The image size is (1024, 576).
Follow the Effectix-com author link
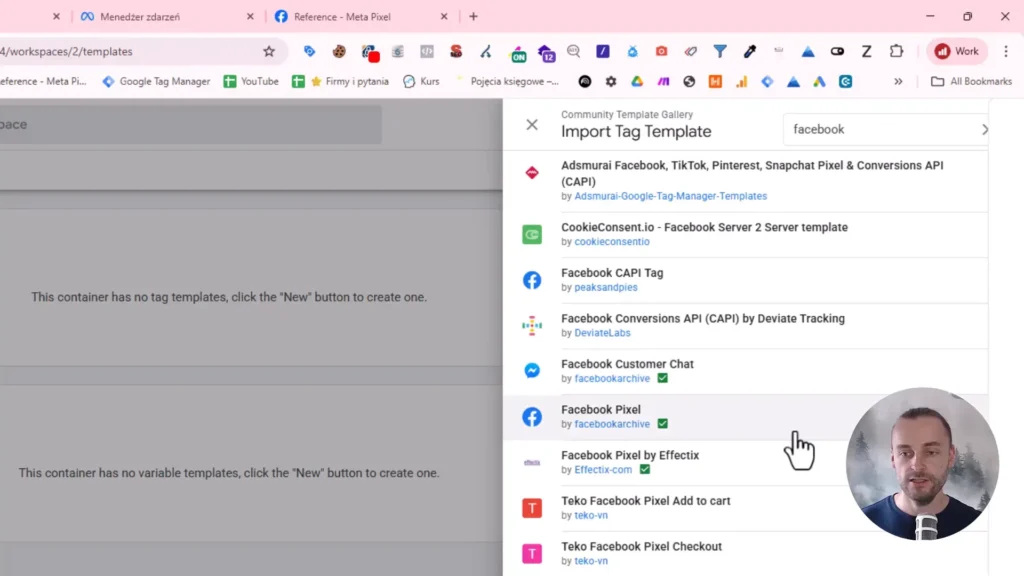603,470
